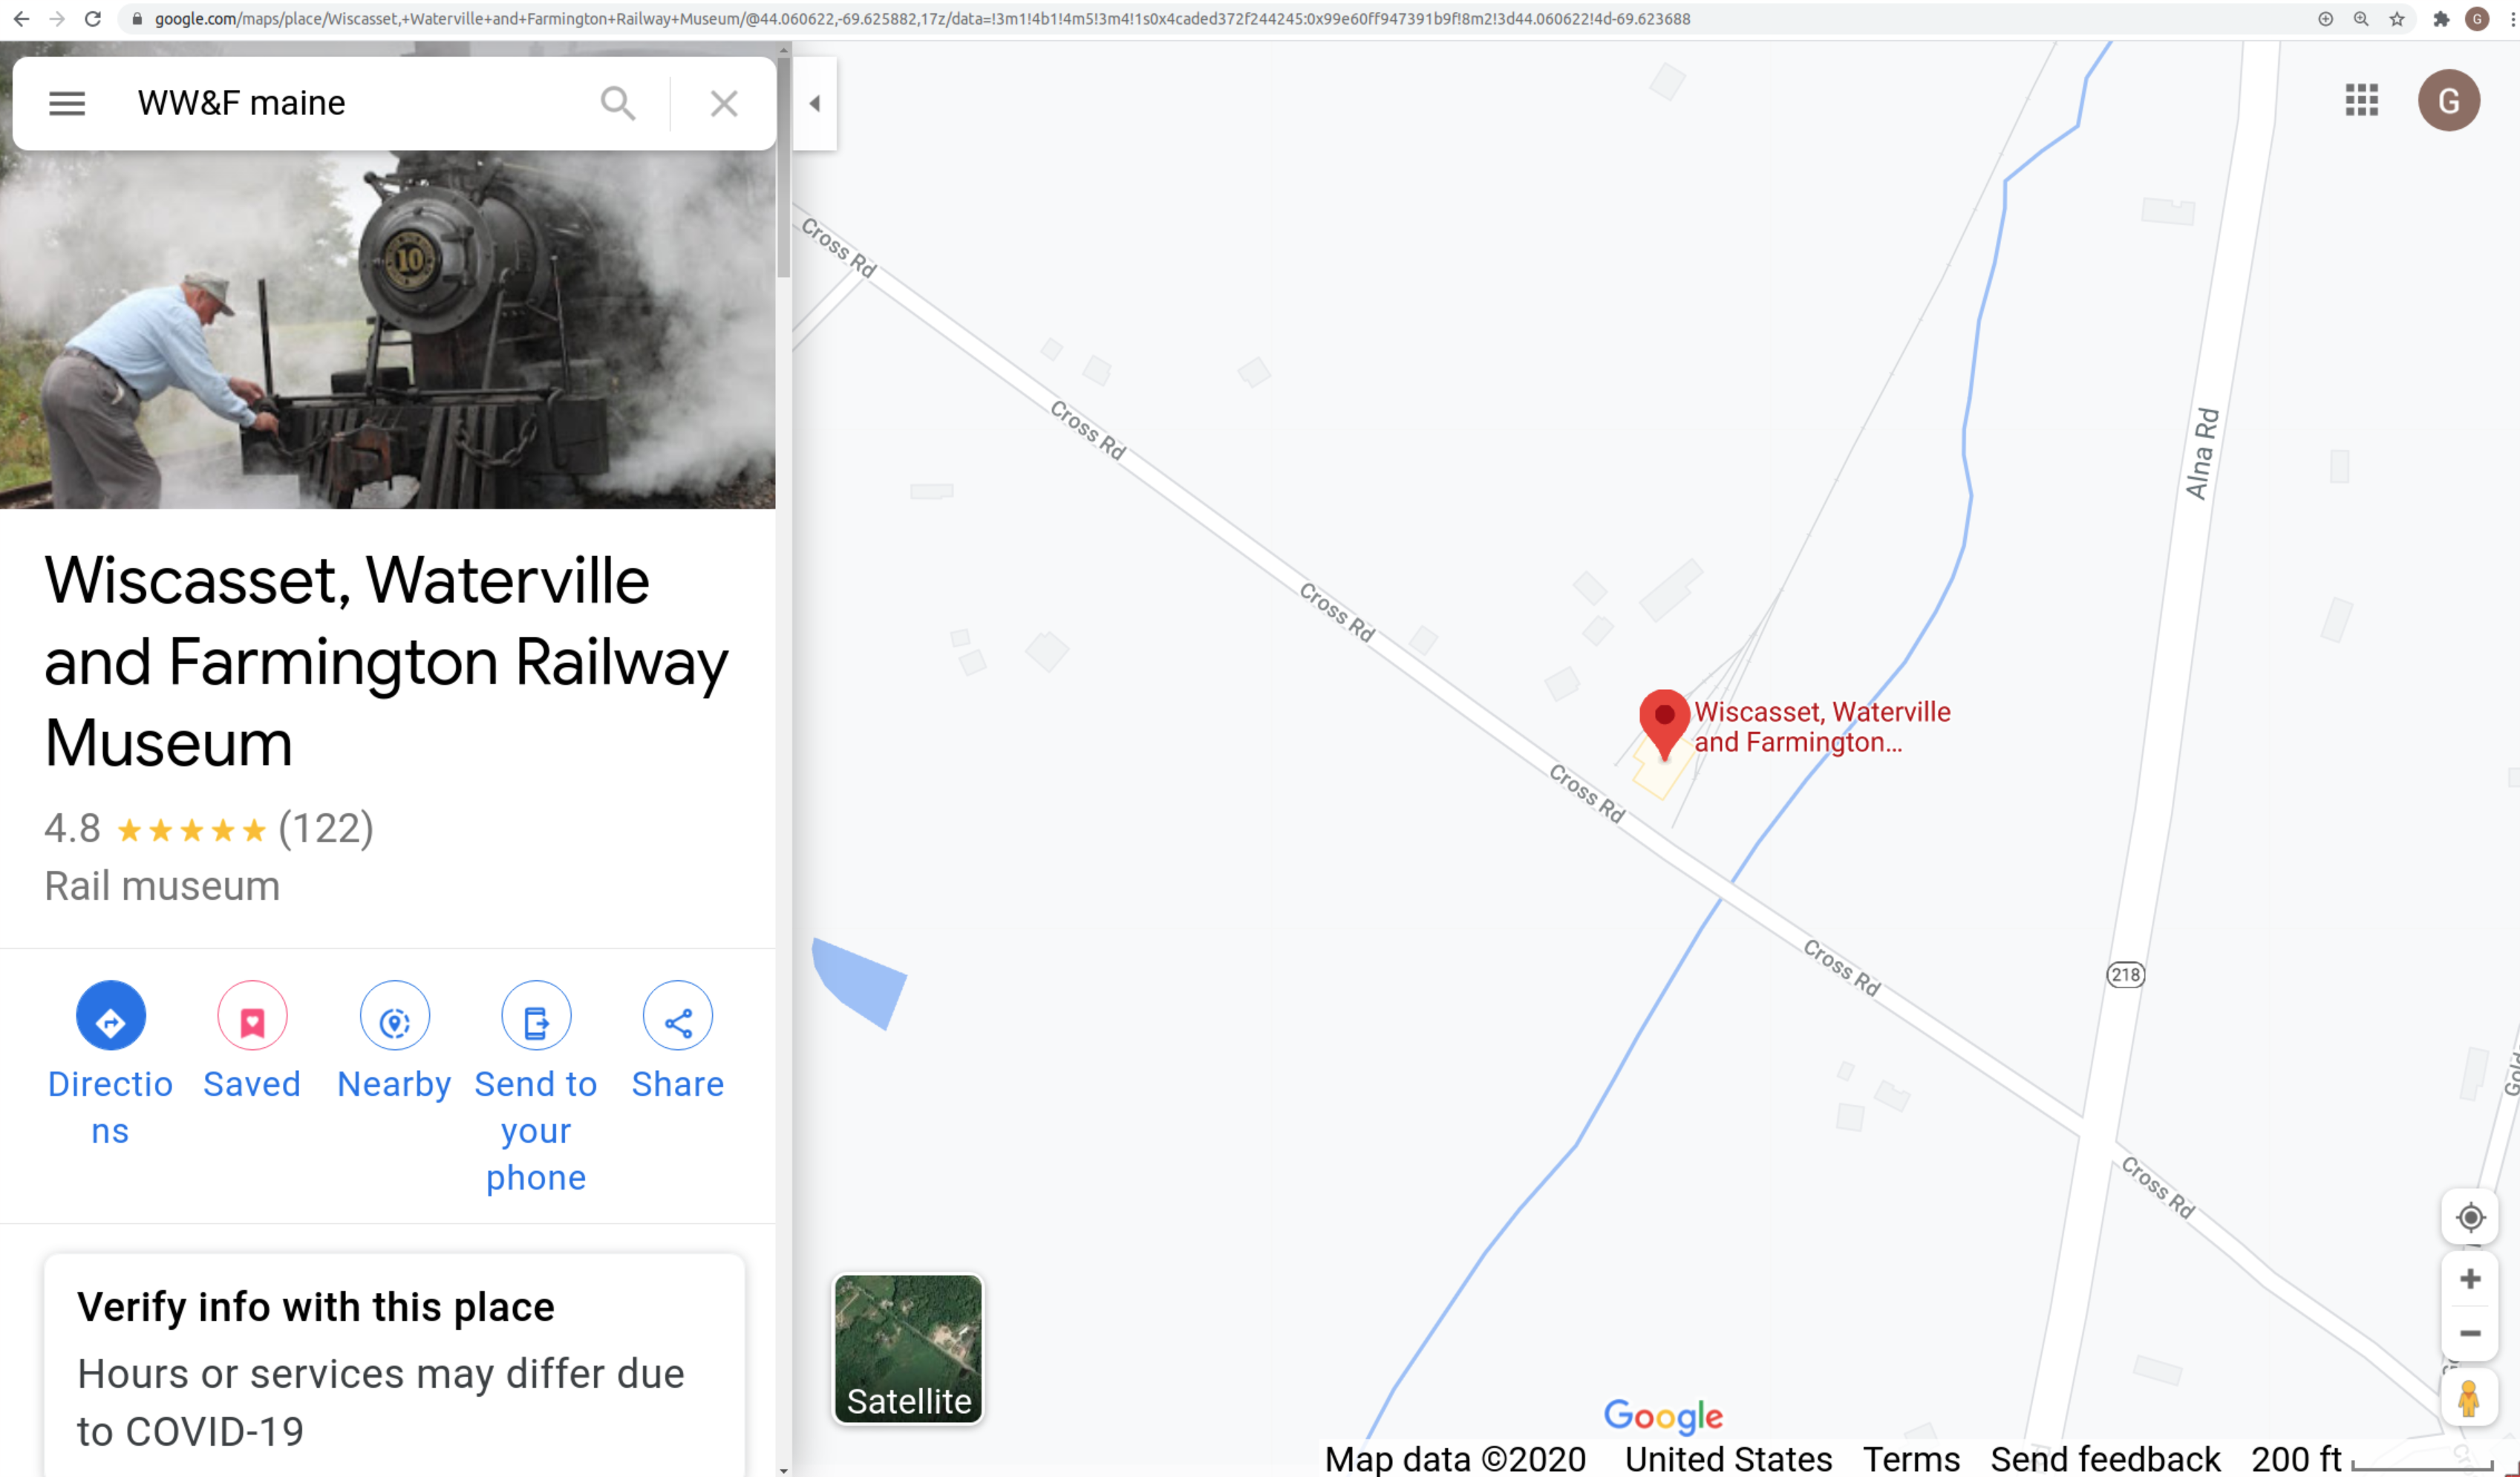
Task: Open the Google account avatar menu
Action: [x=2448, y=100]
